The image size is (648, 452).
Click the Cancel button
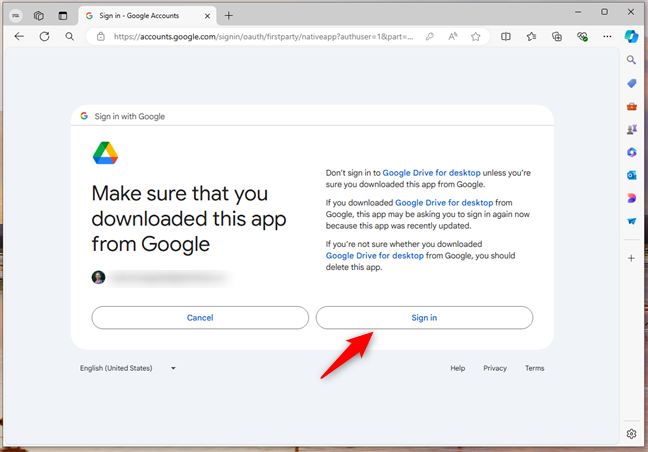pos(200,318)
